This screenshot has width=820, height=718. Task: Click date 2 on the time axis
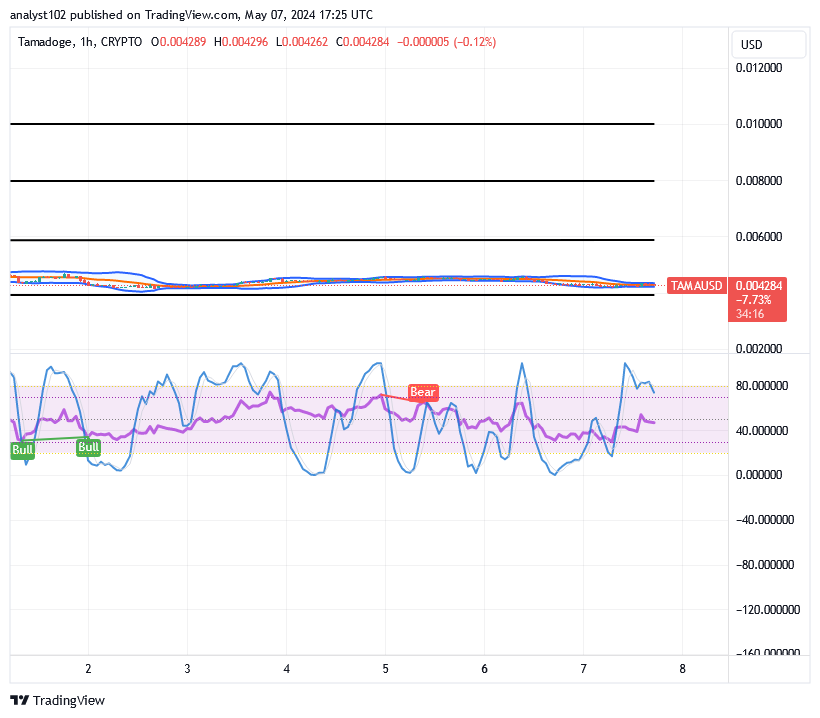point(88,669)
